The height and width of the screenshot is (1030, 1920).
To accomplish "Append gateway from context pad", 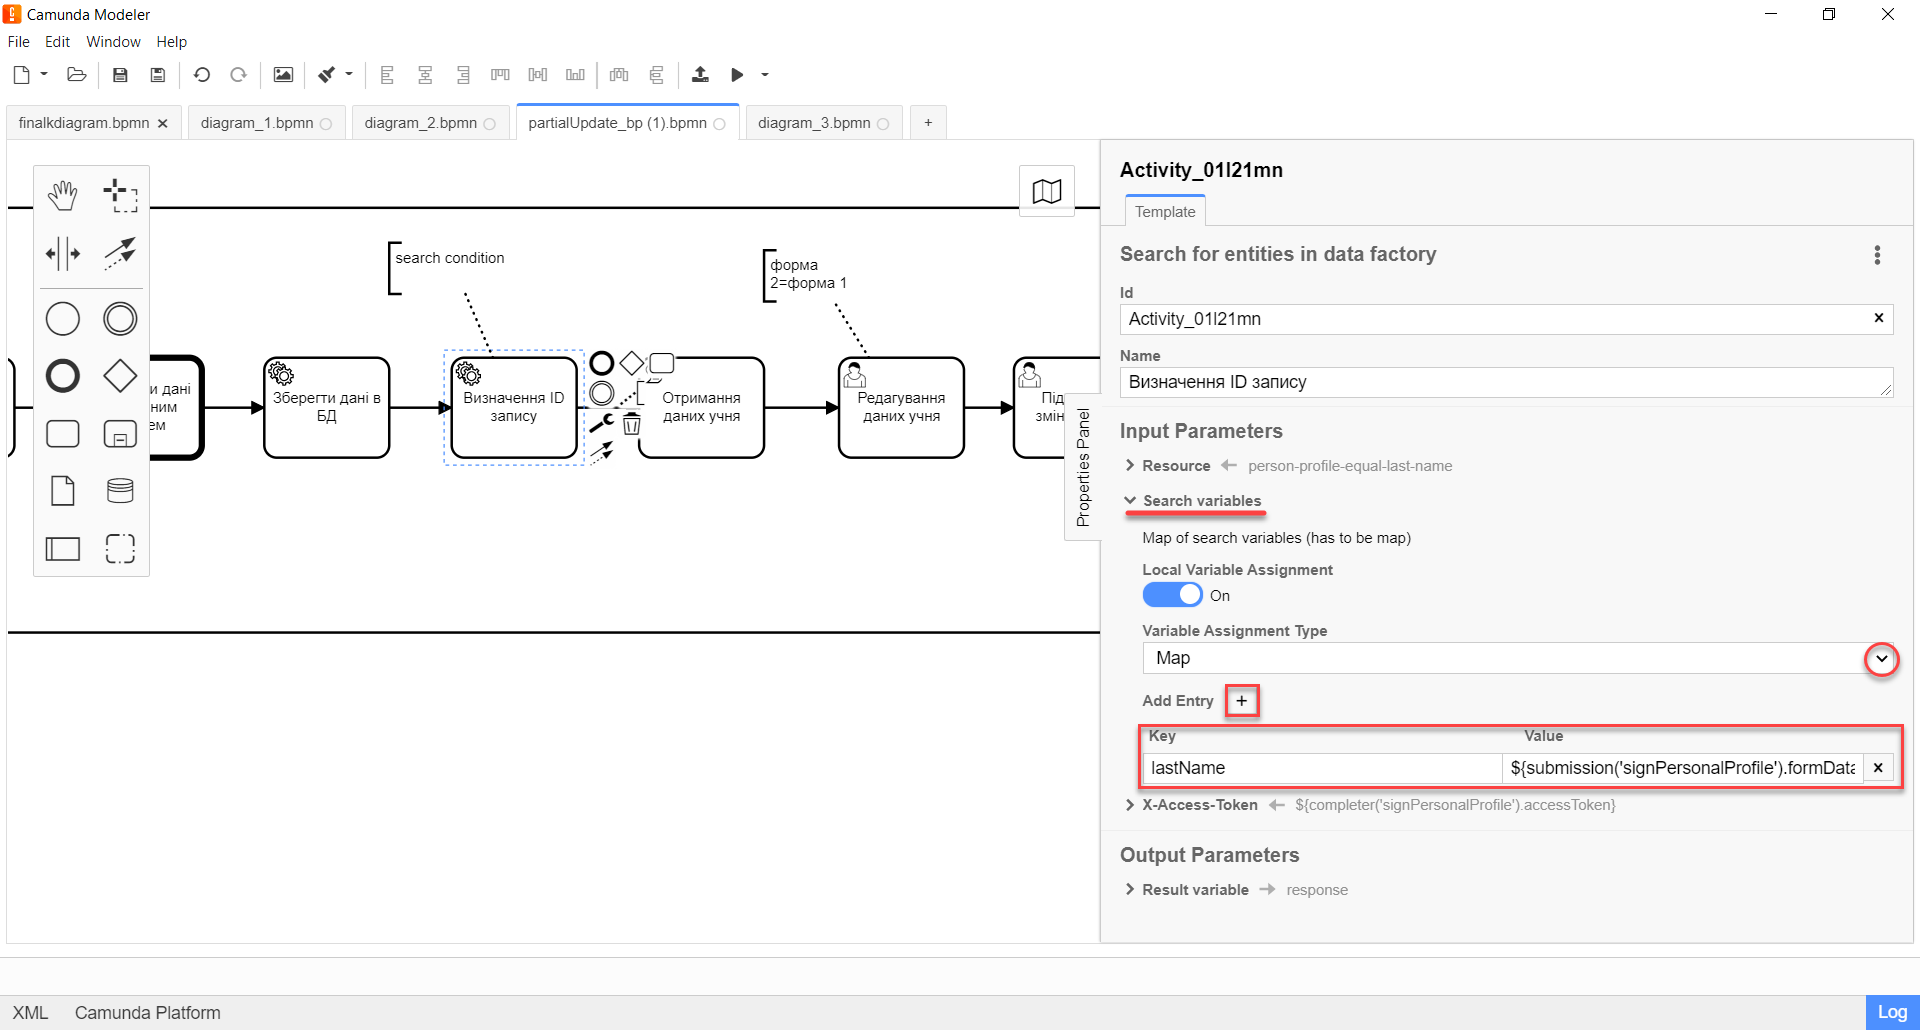I will [x=632, y=363].
